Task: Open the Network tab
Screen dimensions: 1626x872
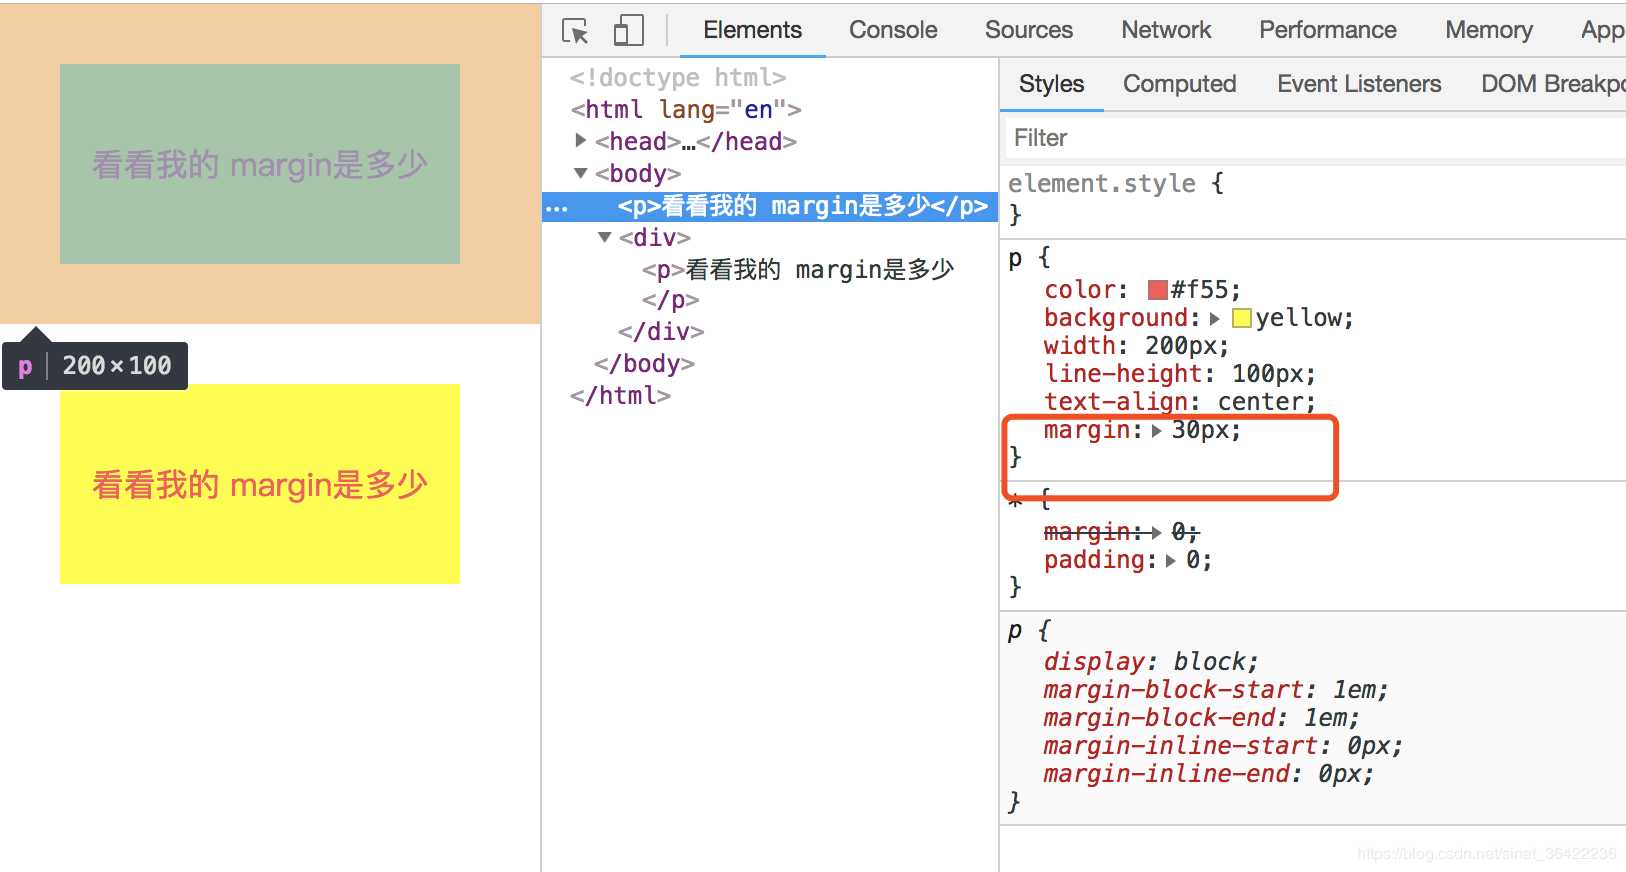Action: click(x=1166, y=30)
